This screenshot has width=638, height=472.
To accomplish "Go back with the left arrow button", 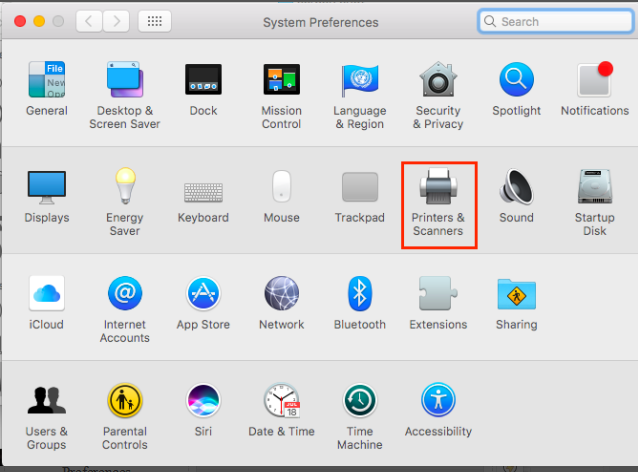I will point(89,21).
